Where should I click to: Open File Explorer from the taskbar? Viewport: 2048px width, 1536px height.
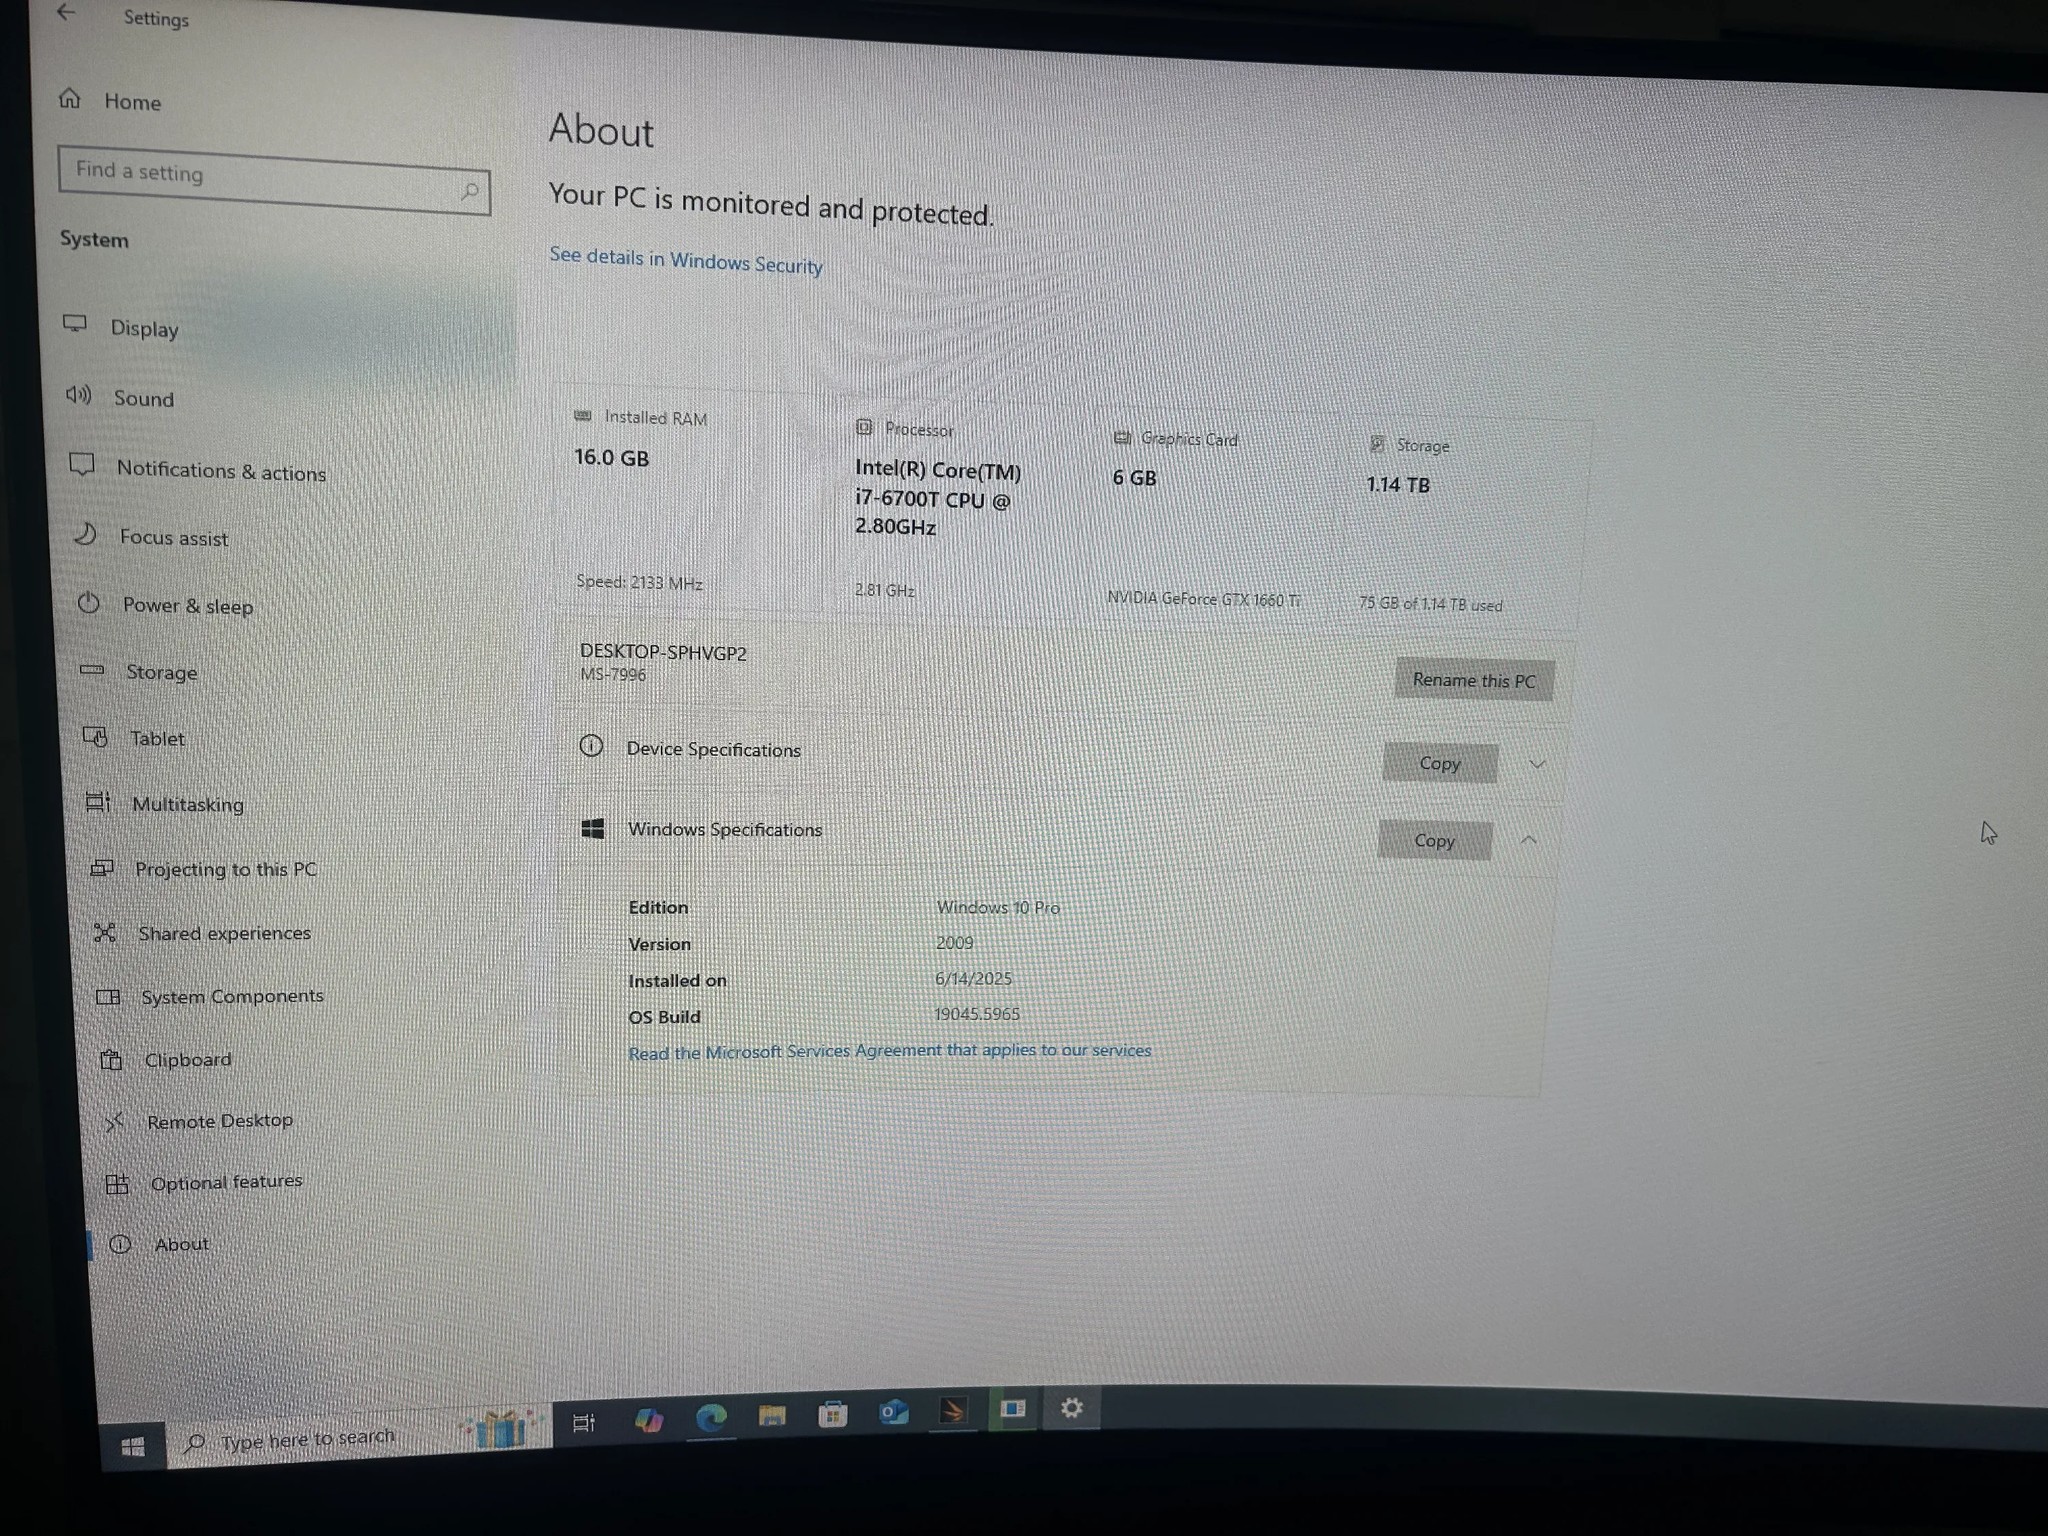pos(772,1415)
